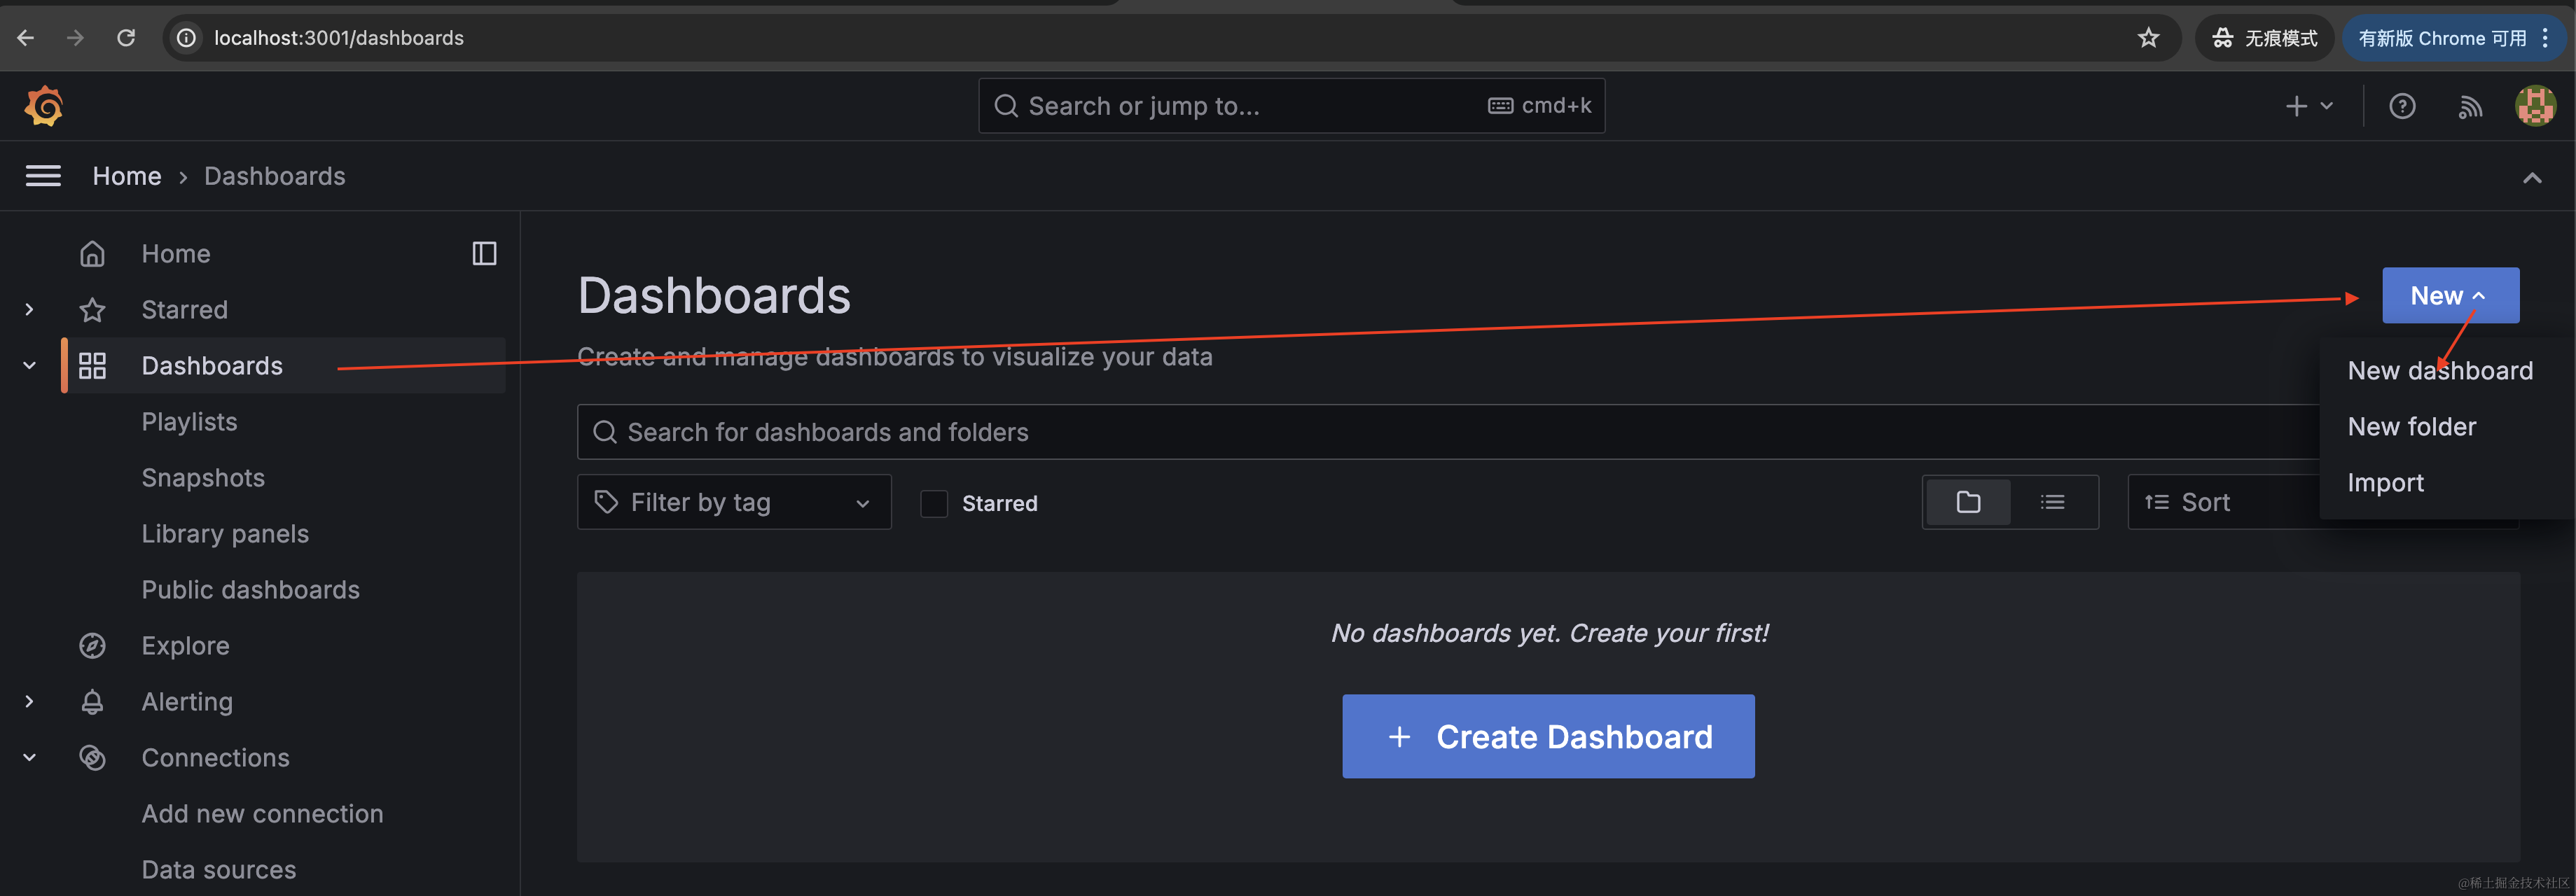2576x896 pixels.
Task: Switch to list view mode
Action: pyautogui.click(x=2052, y=502)
